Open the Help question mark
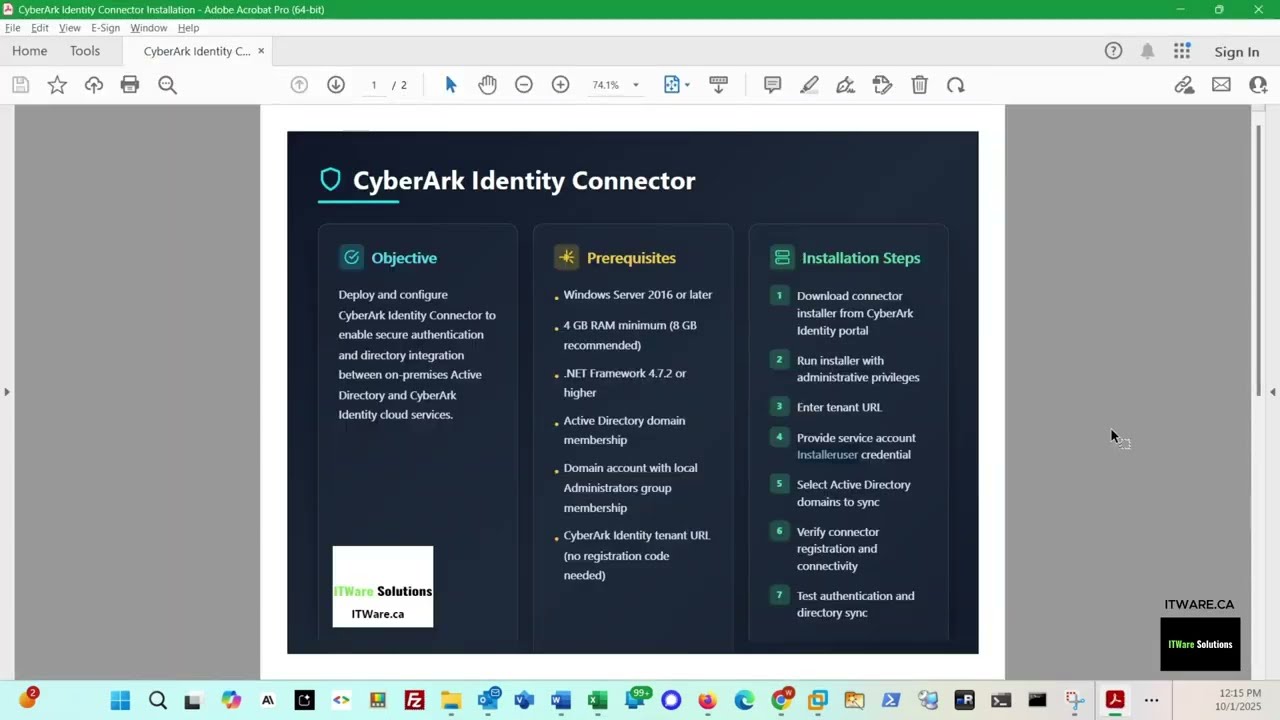This screenshot has height=720, width=1280. pos(1113,51)
